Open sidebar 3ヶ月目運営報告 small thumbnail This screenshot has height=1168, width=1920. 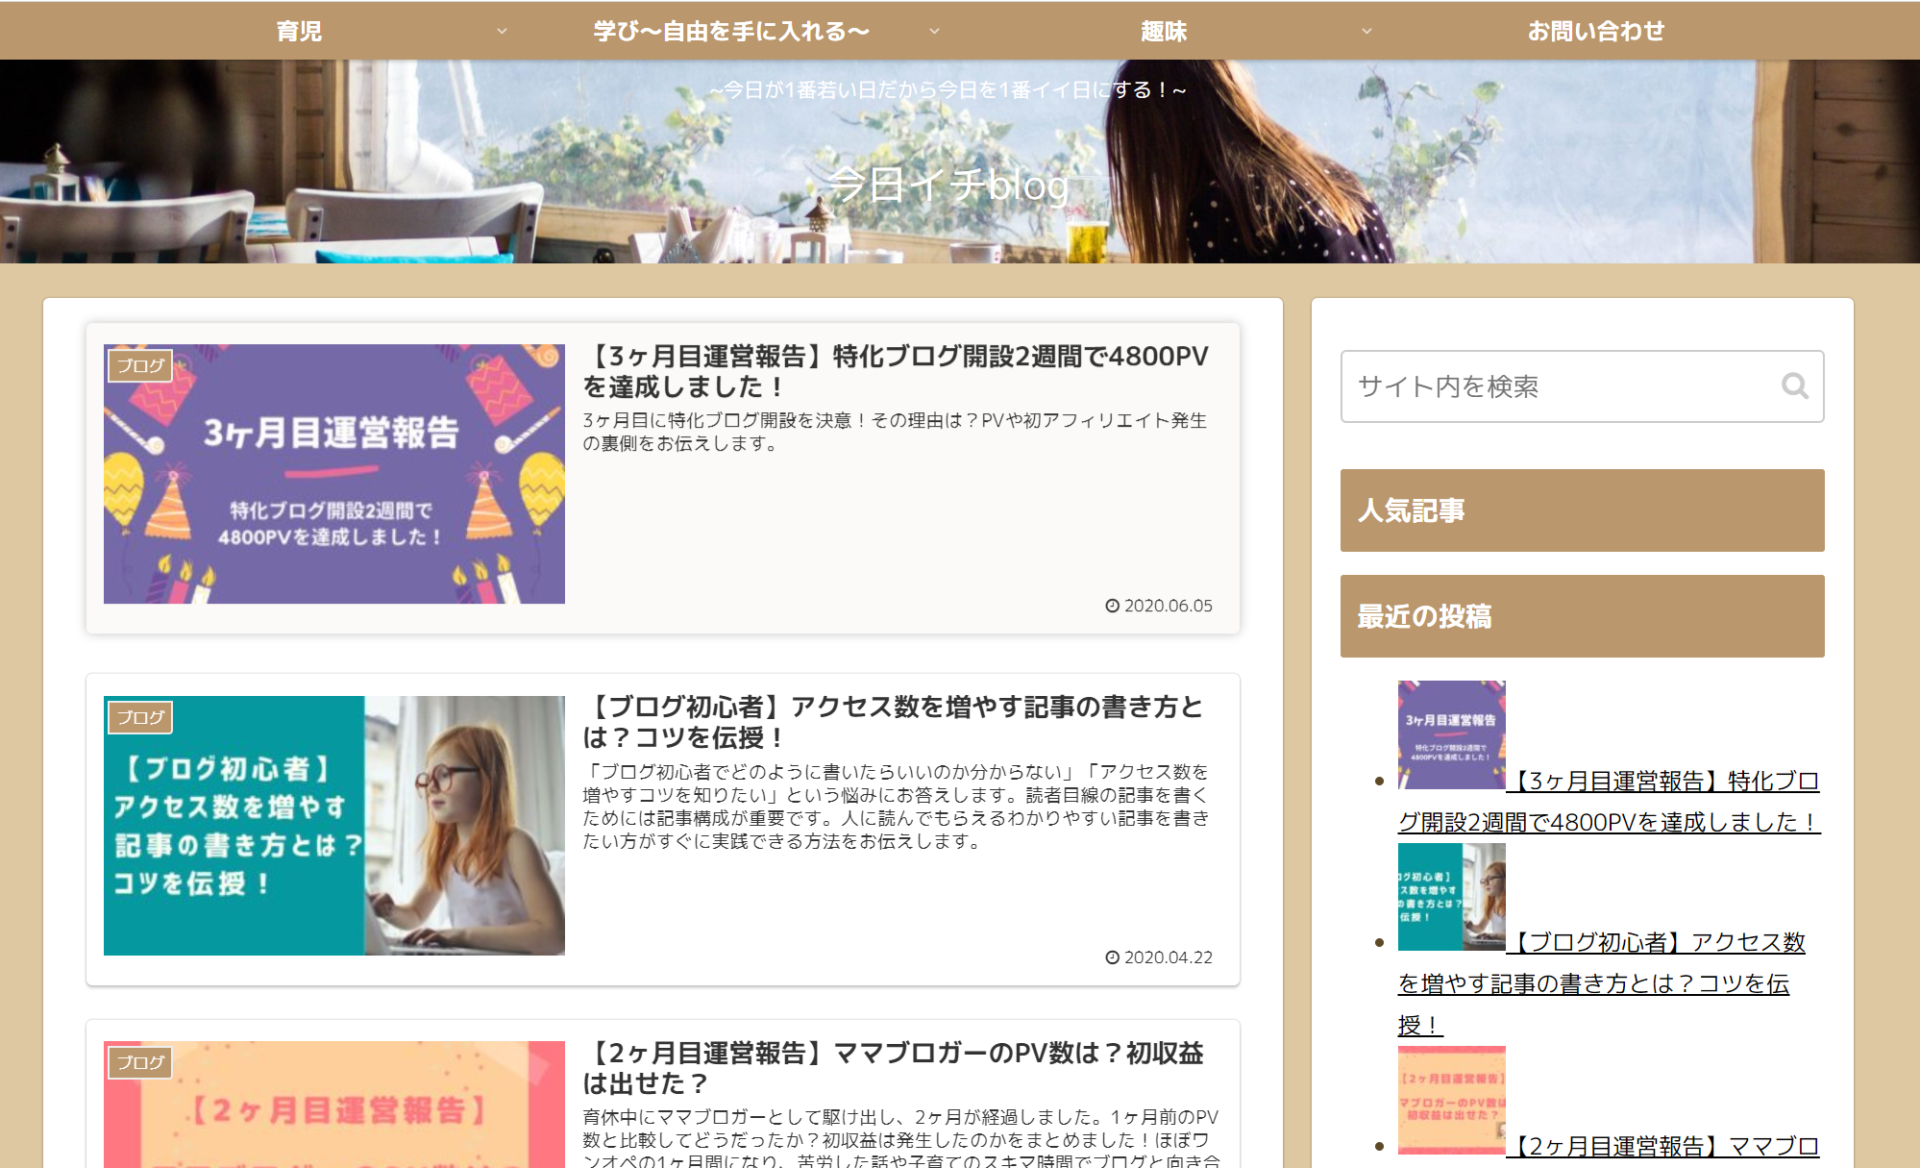pos(1451,735)
